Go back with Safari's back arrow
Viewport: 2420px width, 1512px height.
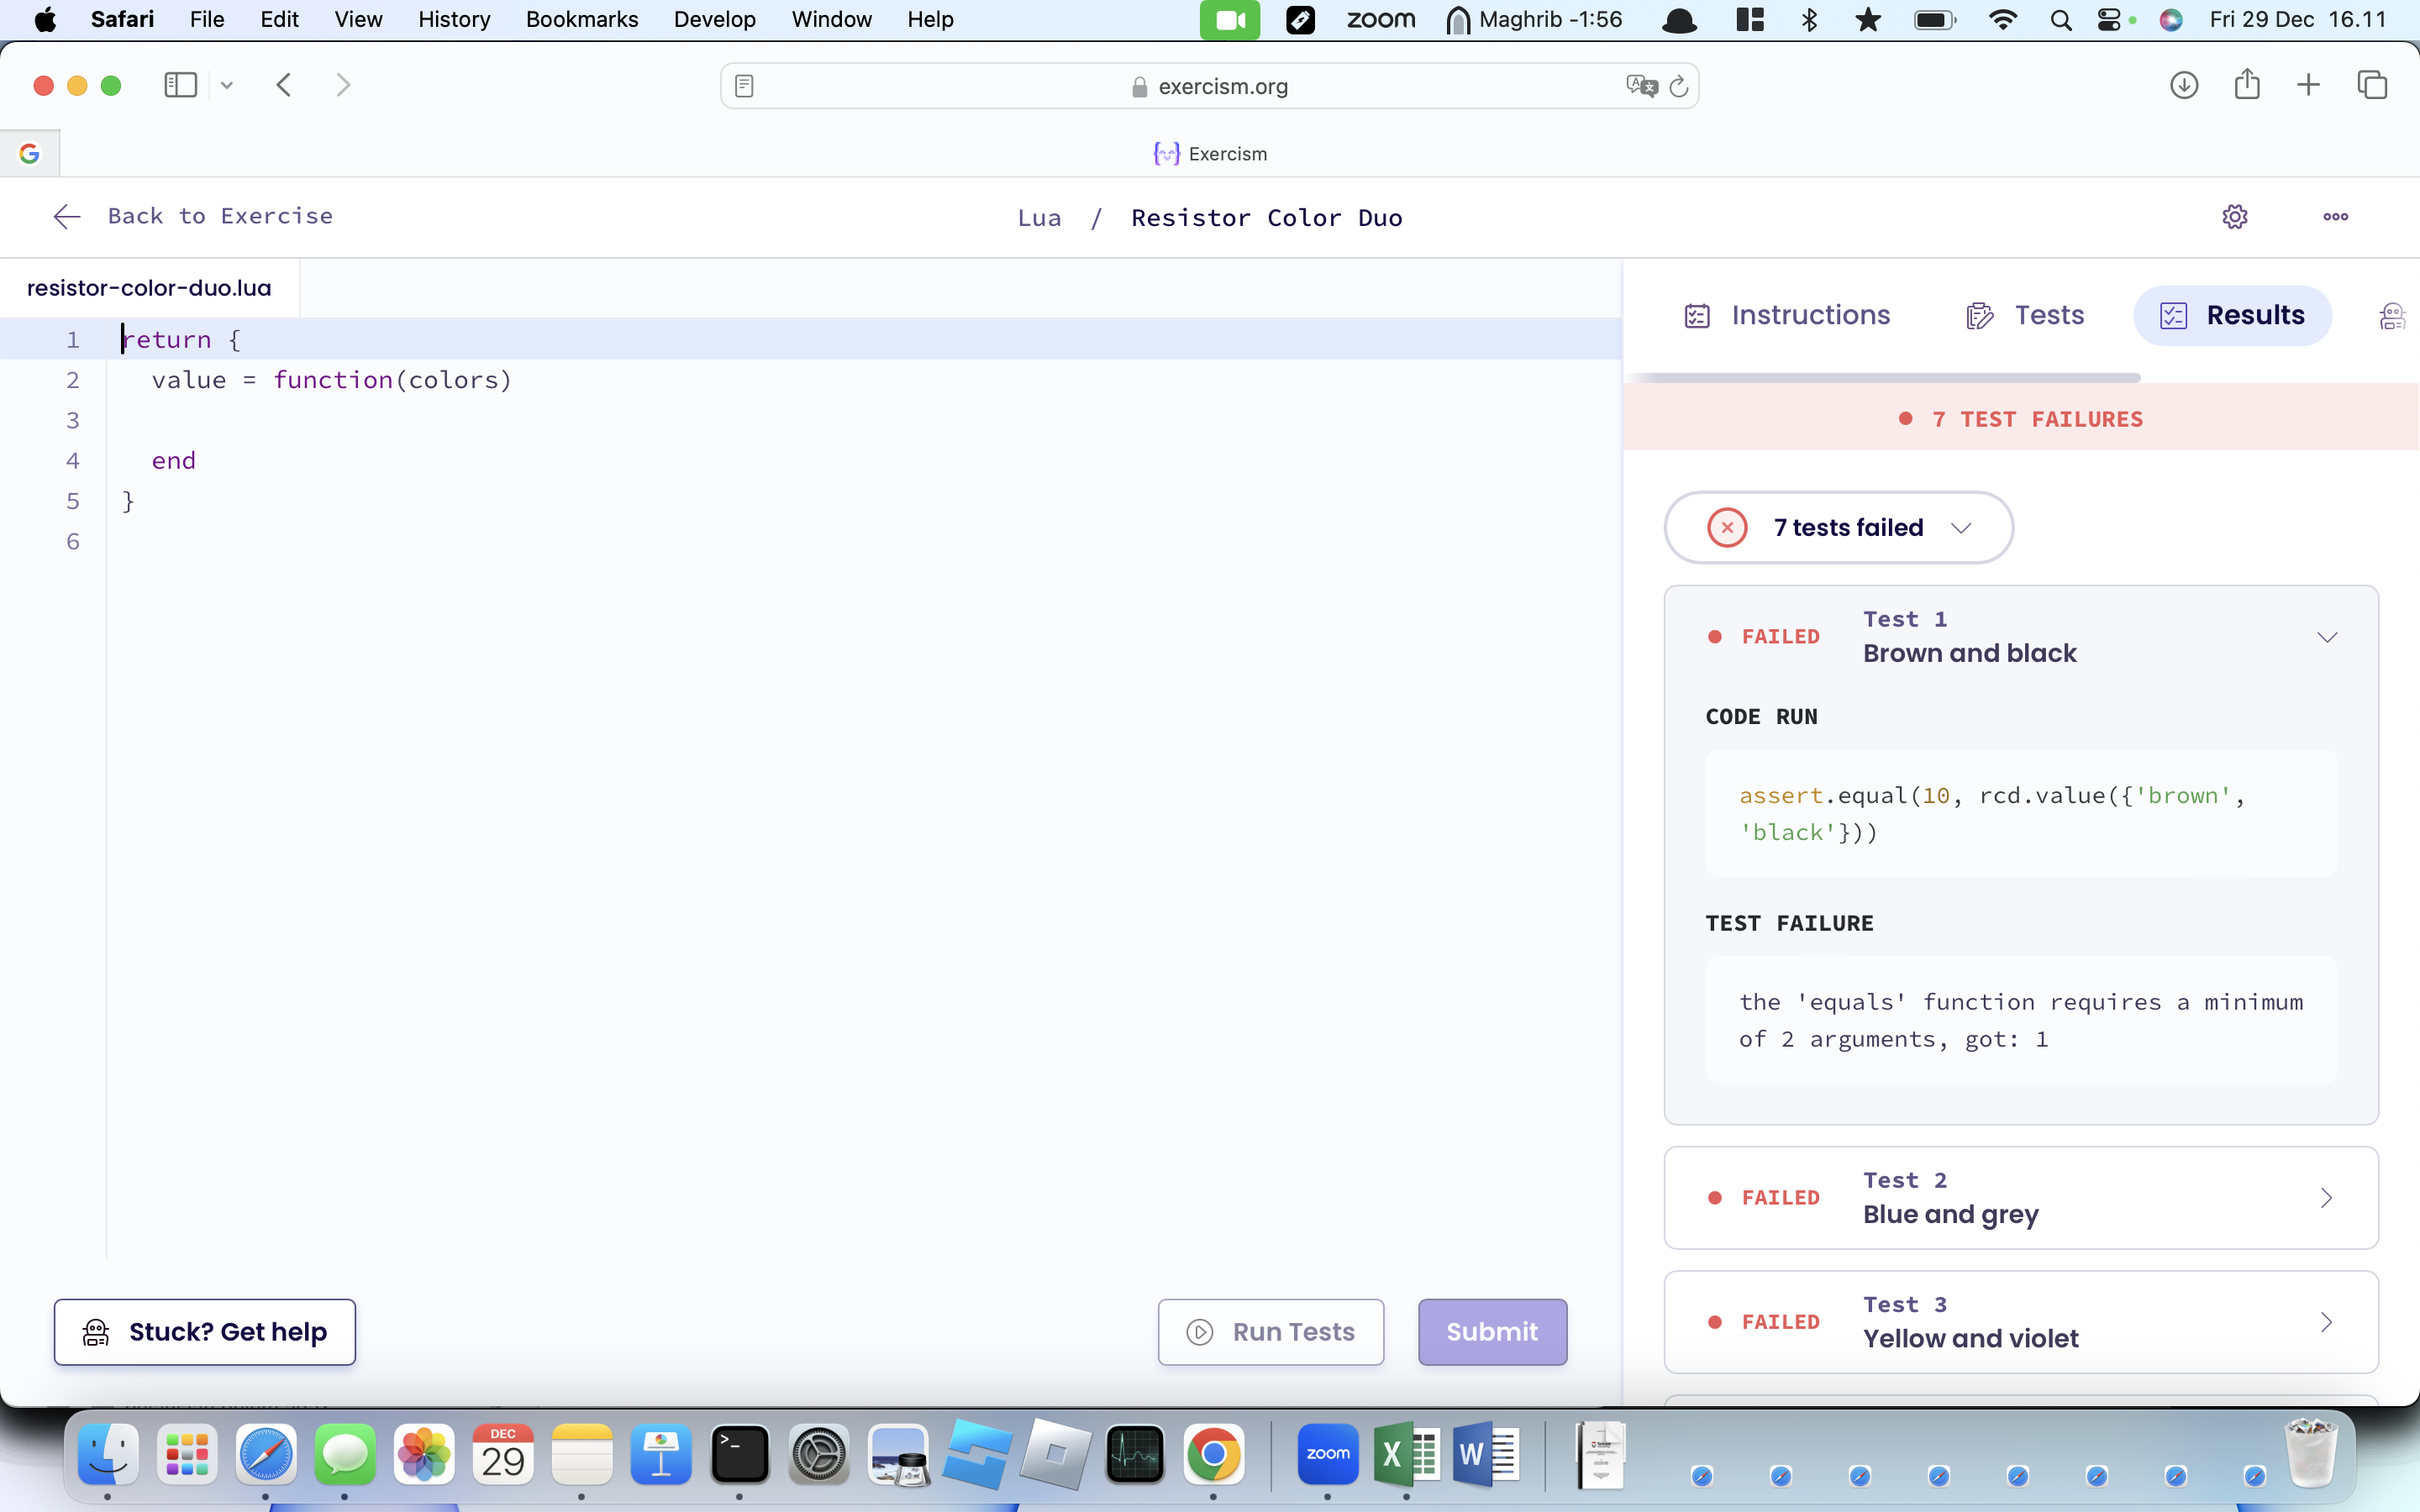(x=284, y=85)
